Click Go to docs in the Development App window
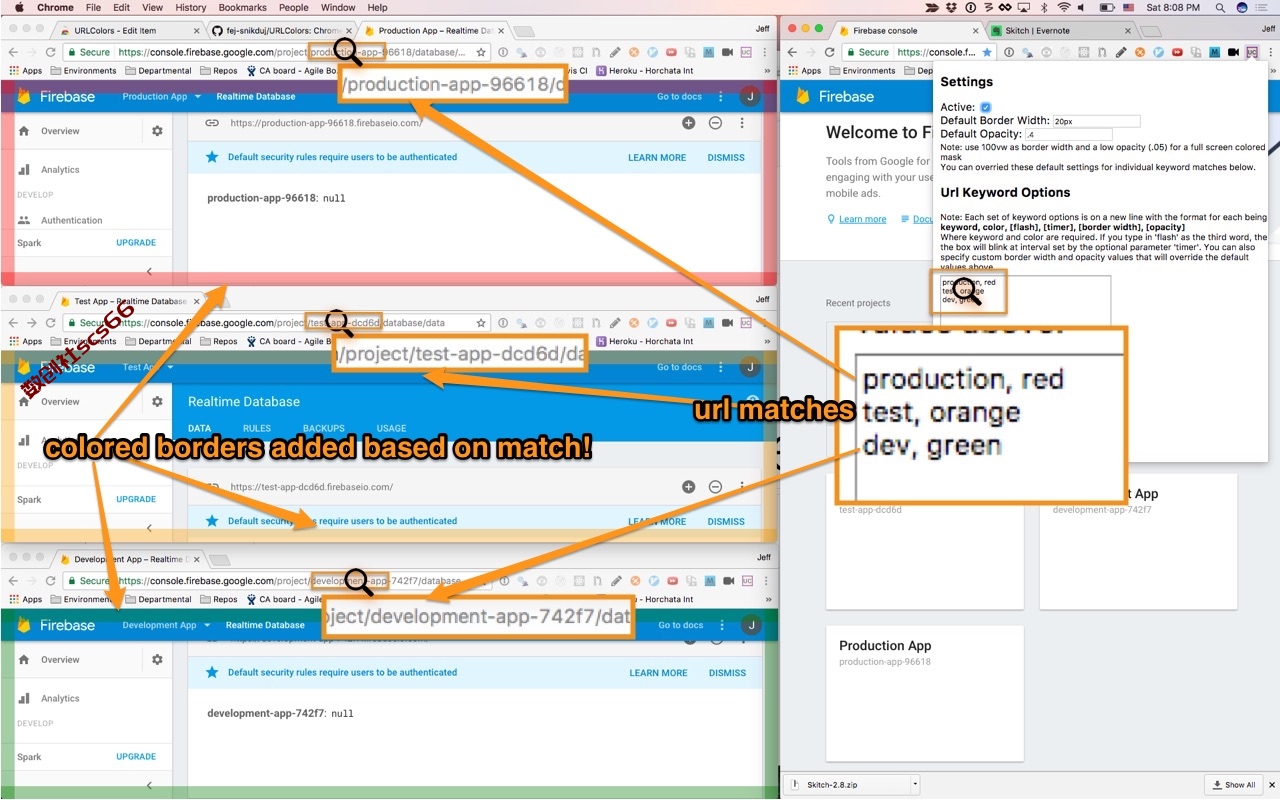The width and height of the screenshot is (1280, 800). pyautogui.click(x=681, y=625)
